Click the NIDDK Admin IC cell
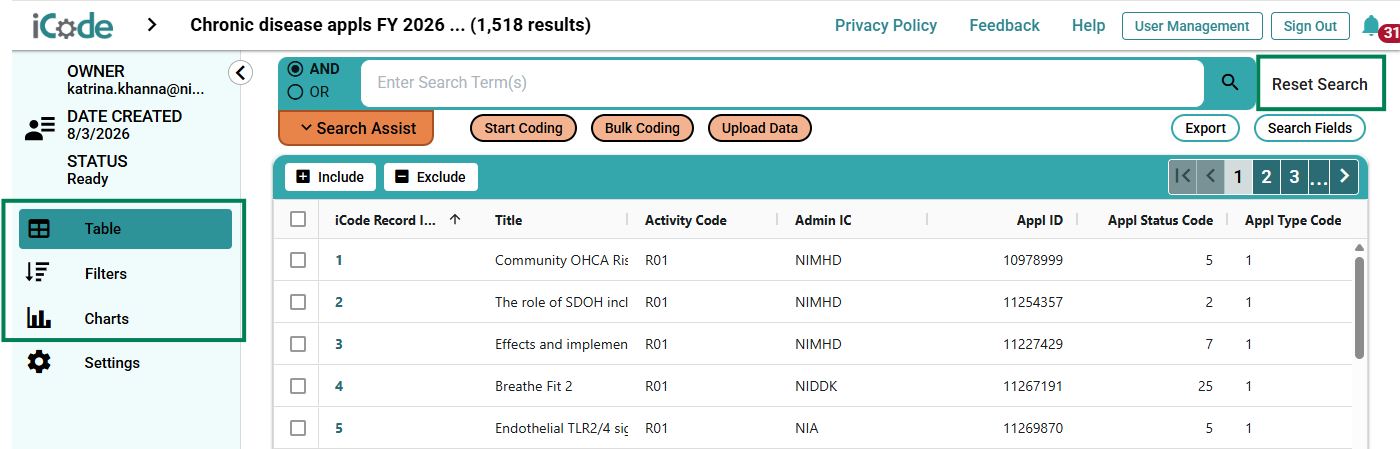 (818, 386)
